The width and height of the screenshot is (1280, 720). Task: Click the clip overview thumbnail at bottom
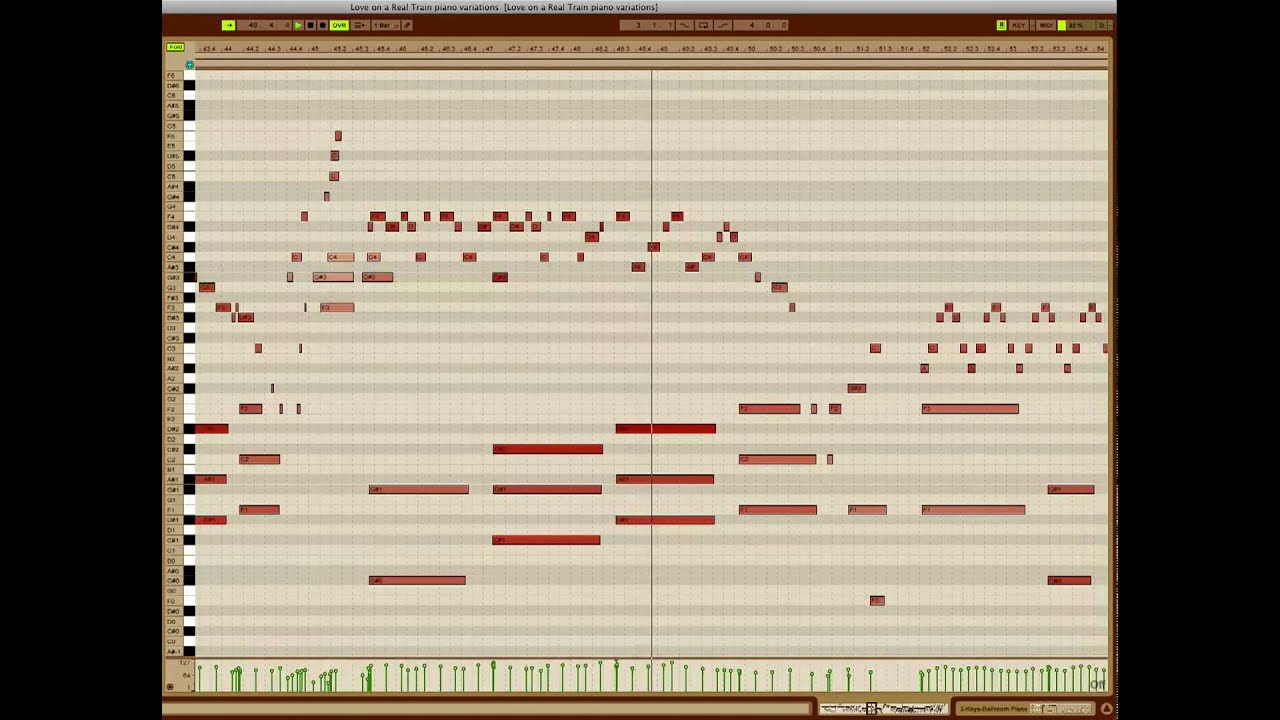point(883,708)
